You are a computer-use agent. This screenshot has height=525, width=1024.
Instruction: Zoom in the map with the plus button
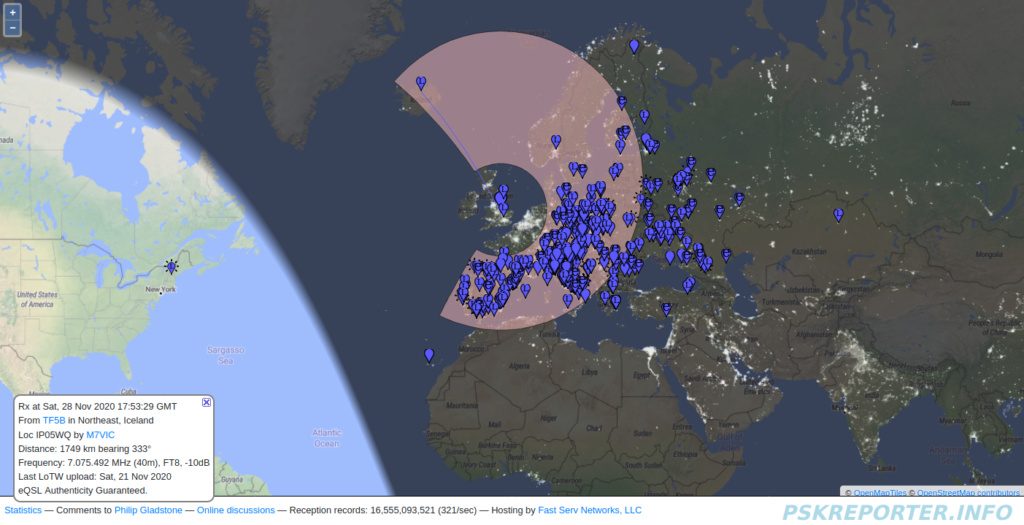[12, 12]
